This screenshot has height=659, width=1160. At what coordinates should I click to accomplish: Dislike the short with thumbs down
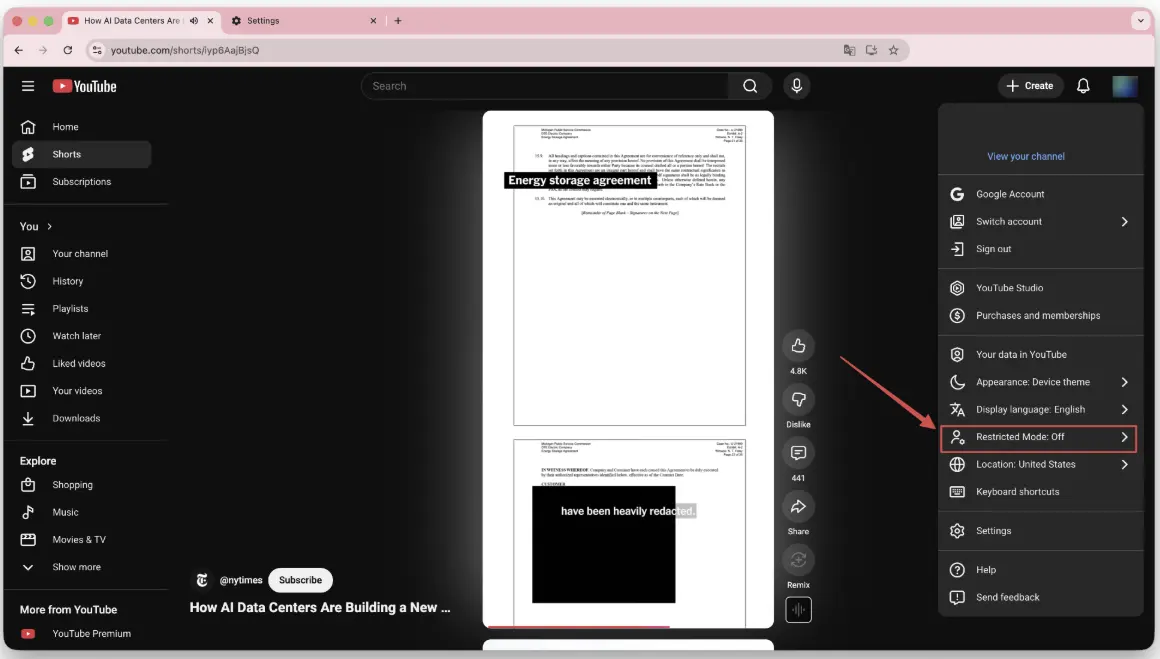tap(798, 399)
